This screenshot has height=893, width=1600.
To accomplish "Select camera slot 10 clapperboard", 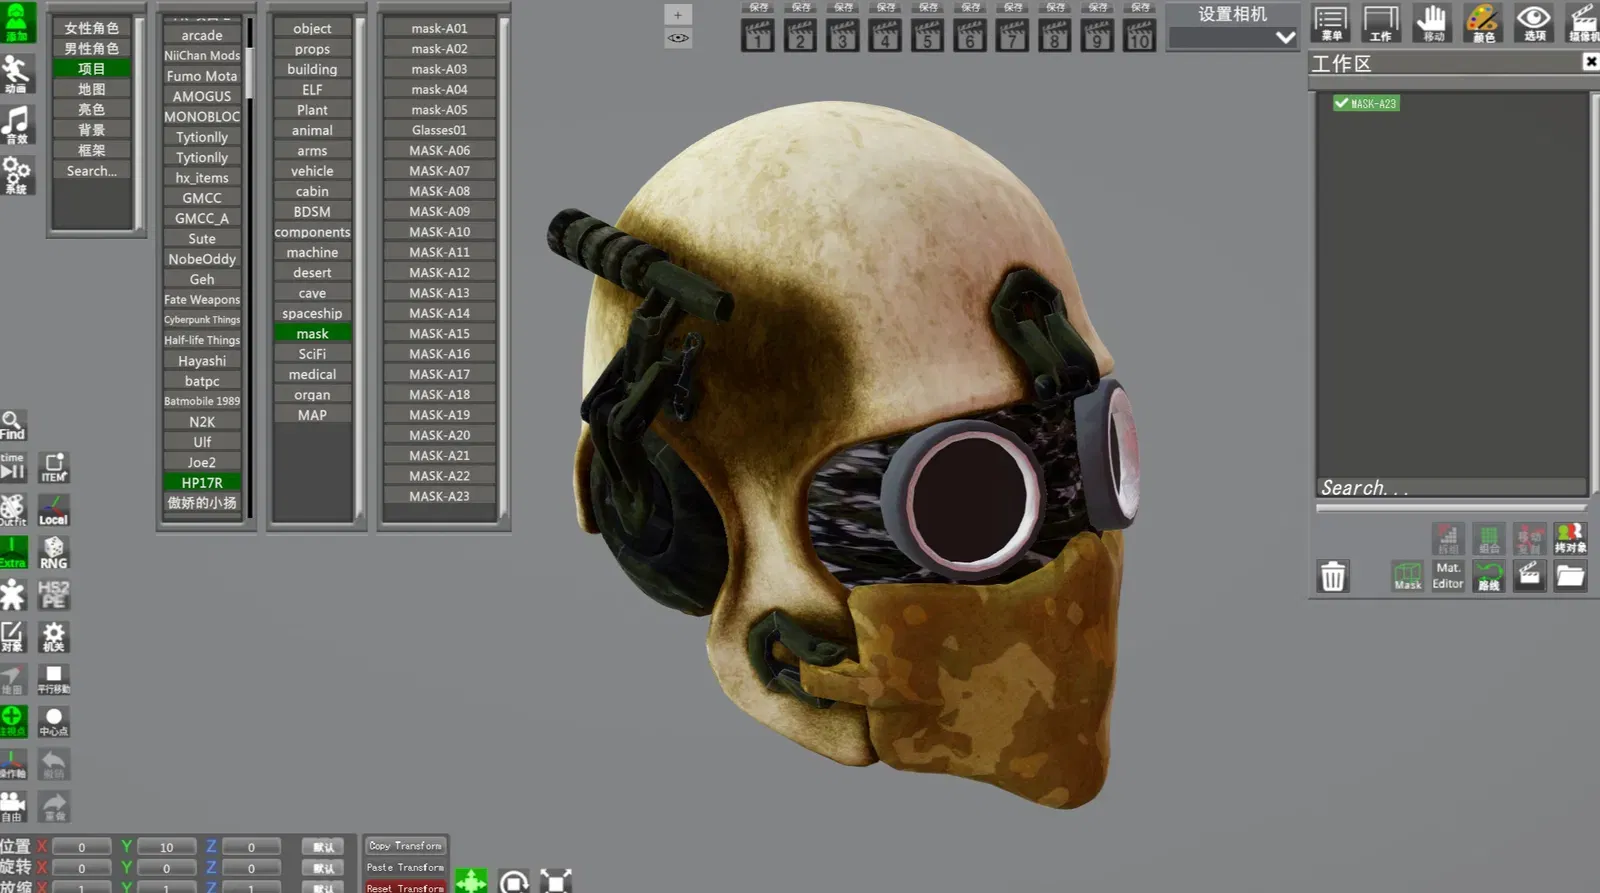I will (1139, 35).
